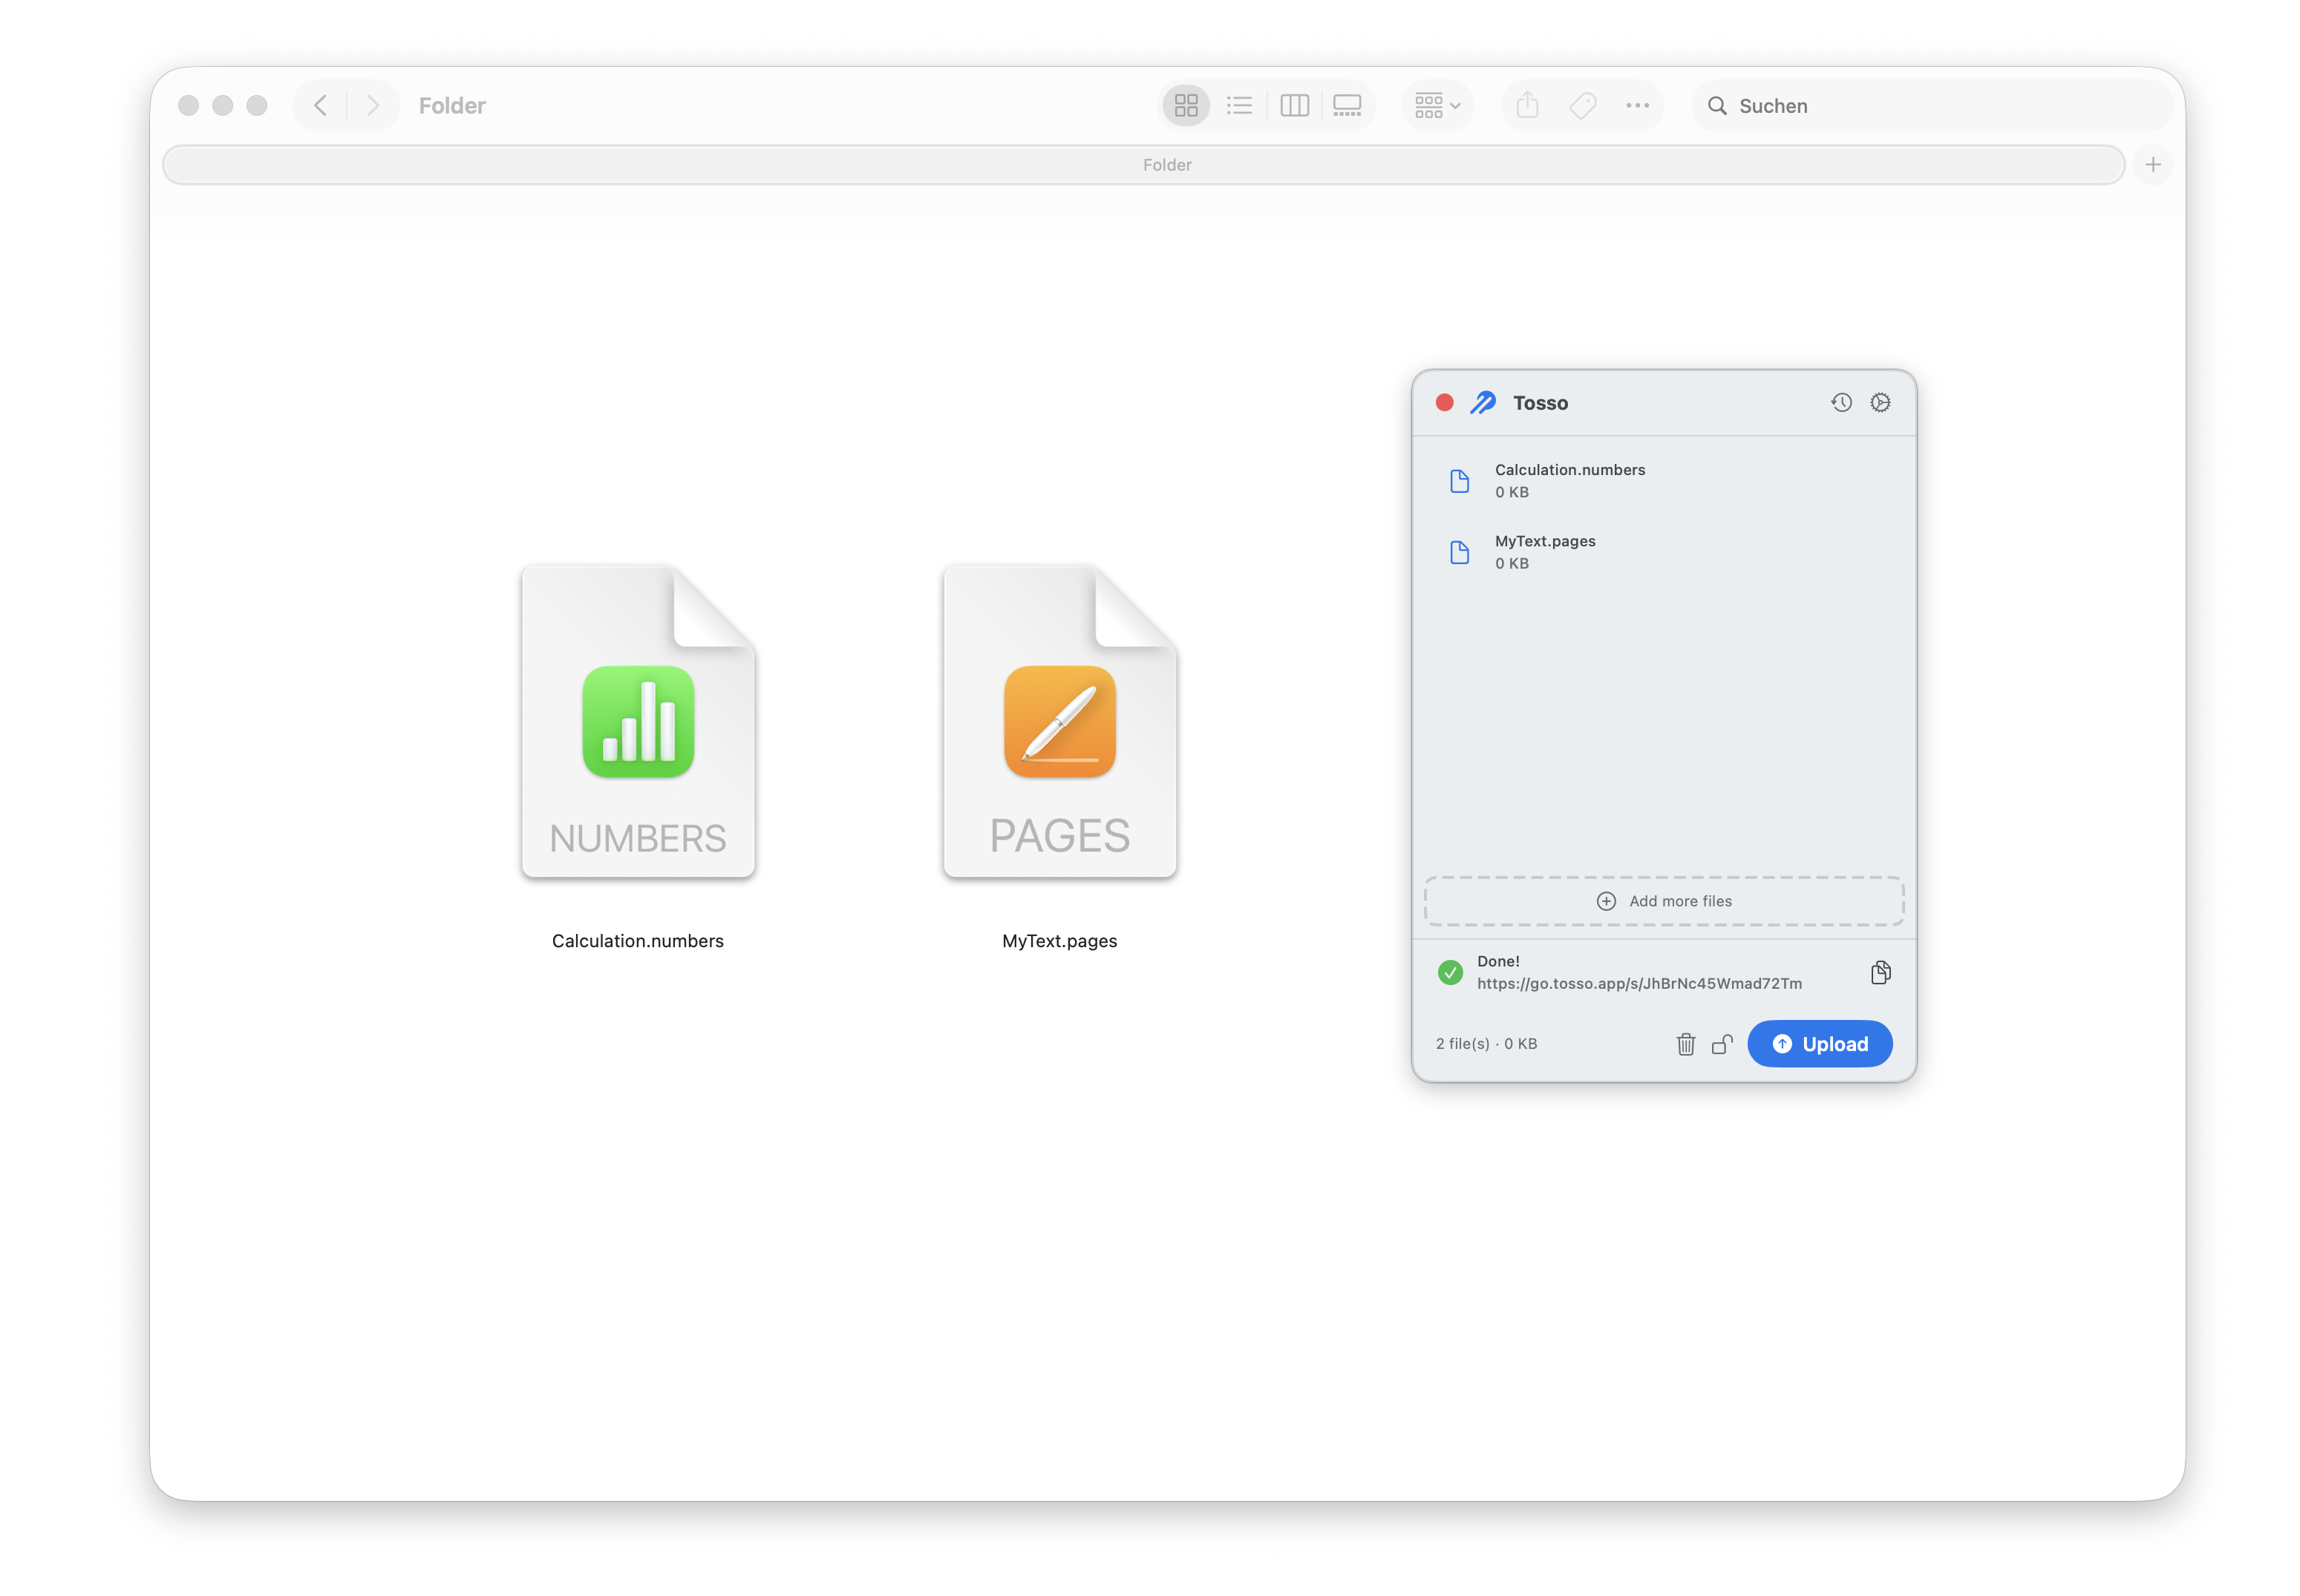The width and height of the screenshot is (2300, 1596).
Task: Select the Folder tab
Action: [1167, 164]
